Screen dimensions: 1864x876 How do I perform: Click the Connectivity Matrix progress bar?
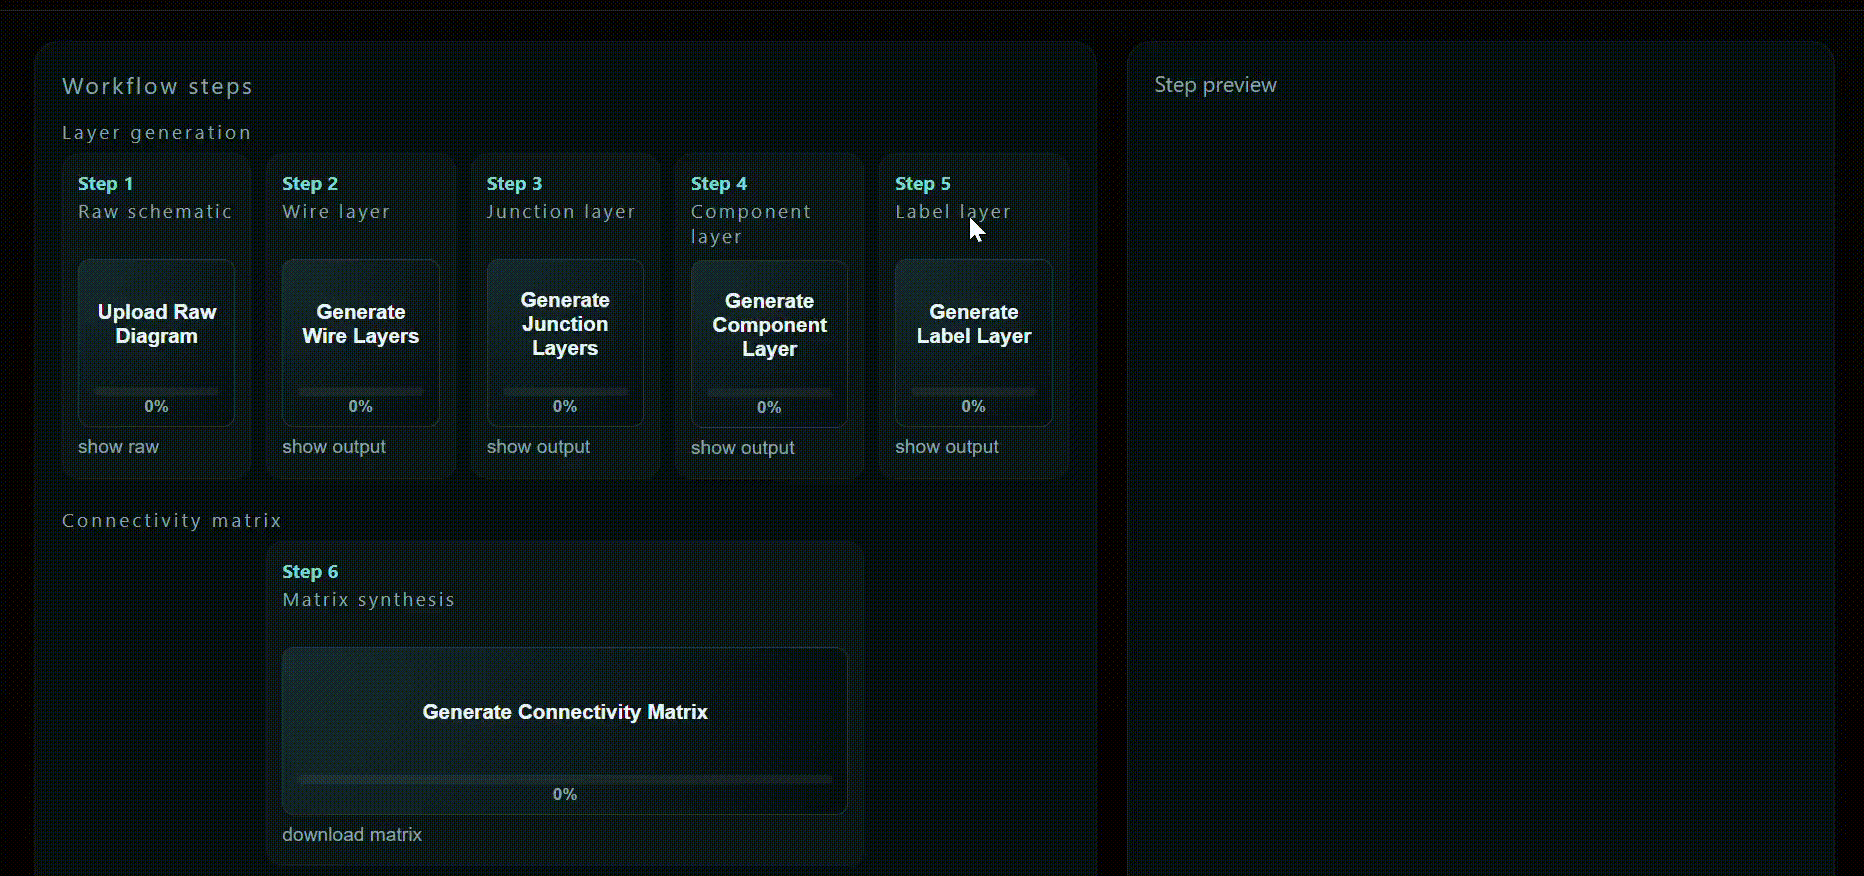point(565,779)
